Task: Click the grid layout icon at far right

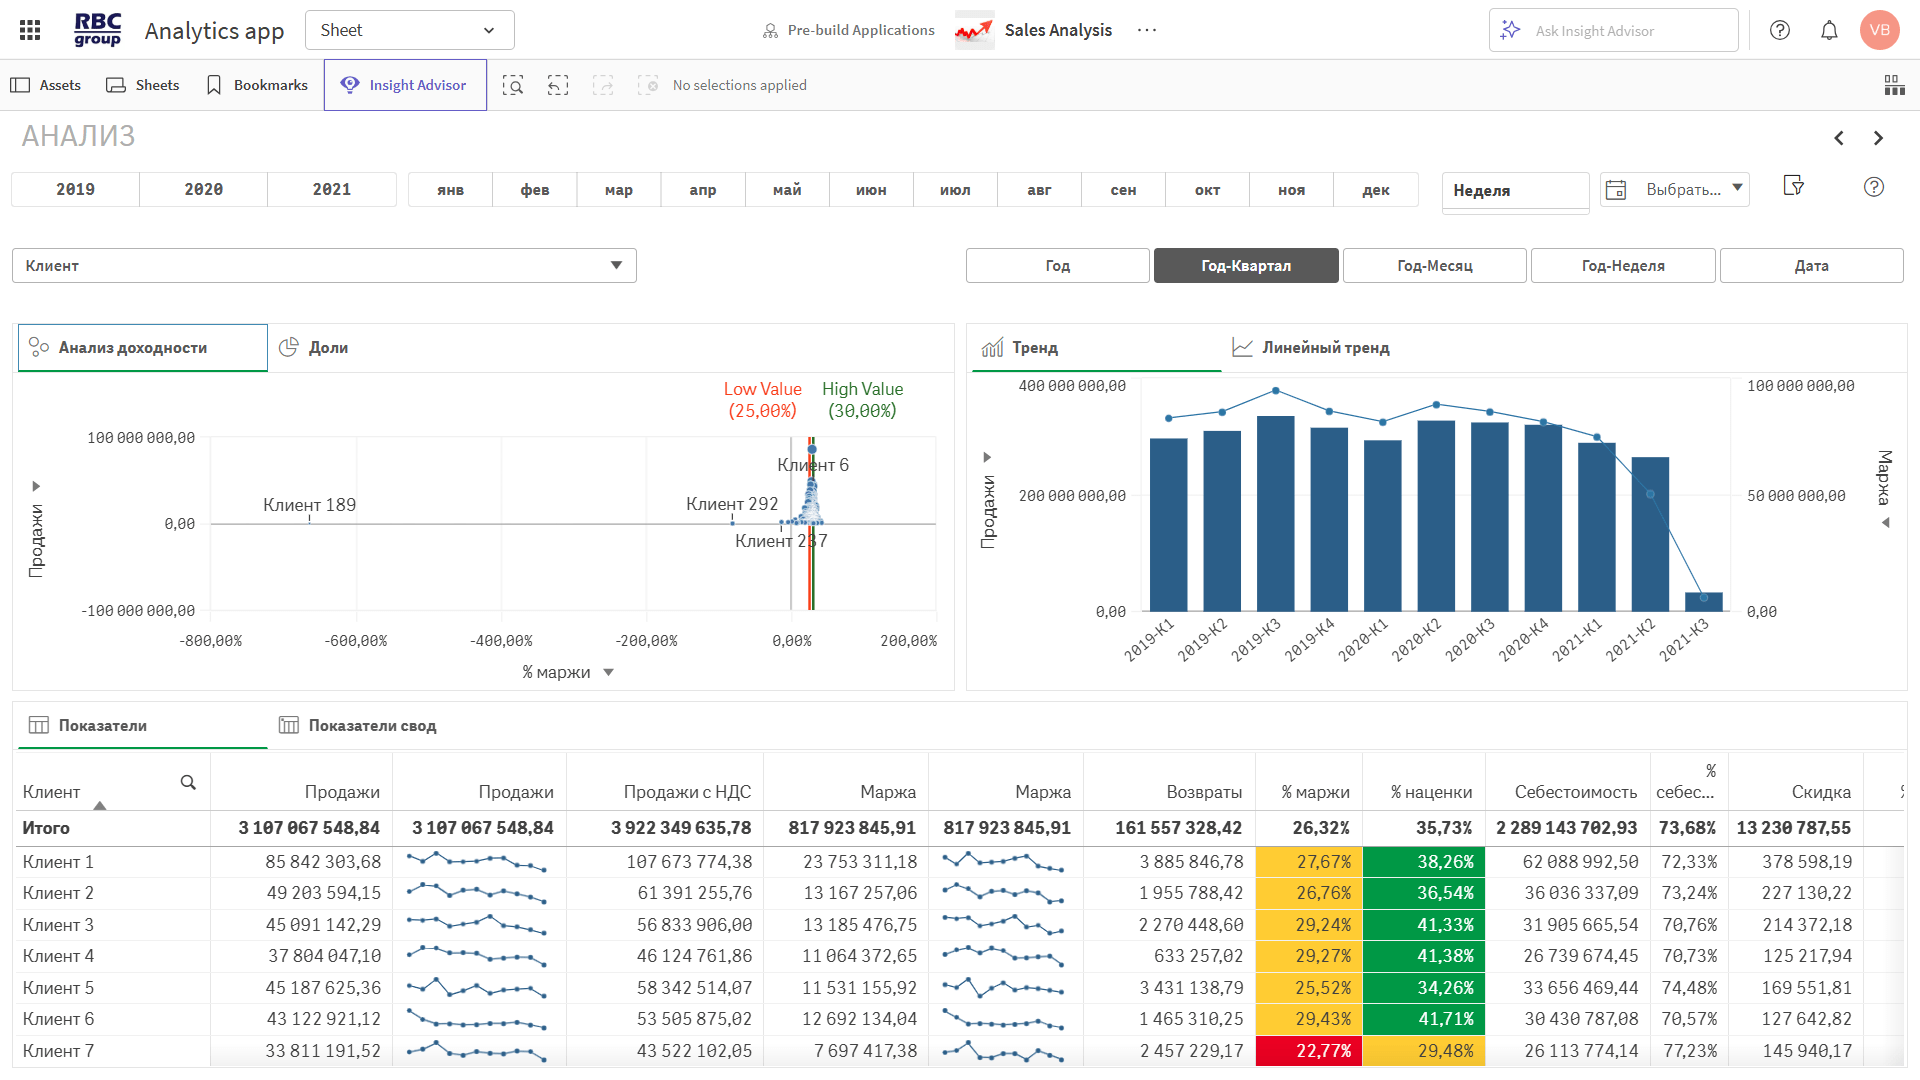Action: 1894,85
